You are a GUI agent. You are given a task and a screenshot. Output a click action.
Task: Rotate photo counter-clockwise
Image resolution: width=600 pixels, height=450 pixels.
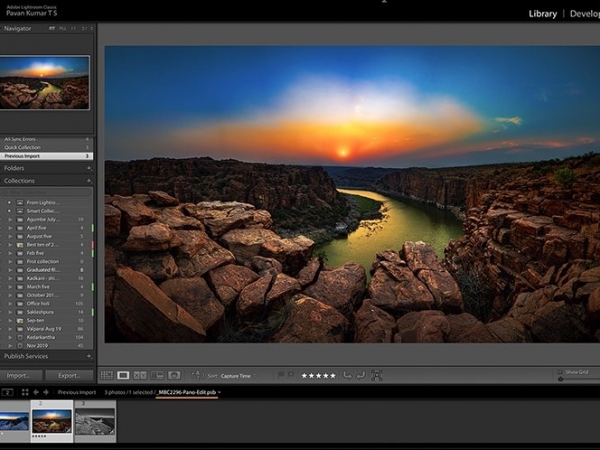tap(347, 375)
